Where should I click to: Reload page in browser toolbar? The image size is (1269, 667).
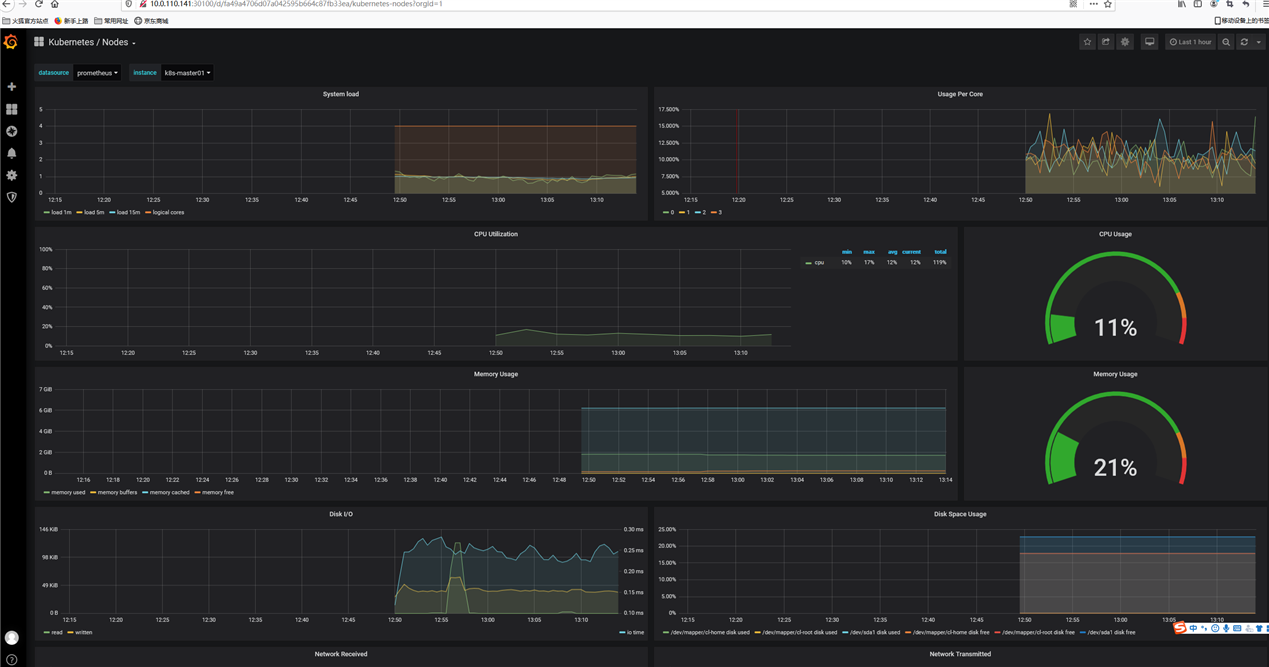click(39, 4)
